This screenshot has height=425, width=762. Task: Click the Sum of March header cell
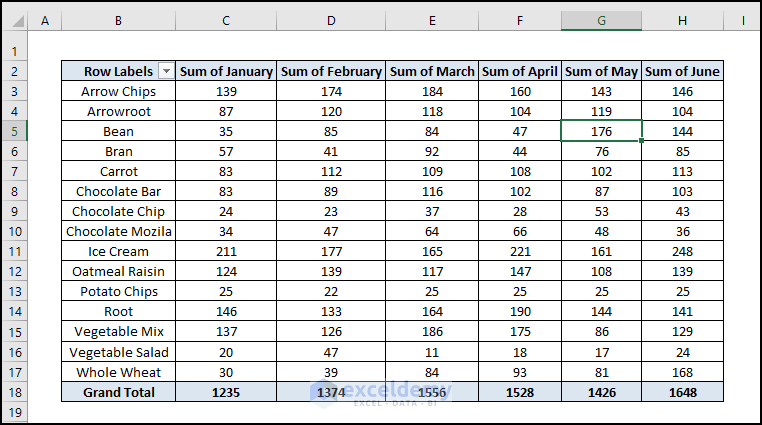(x=432, y=71)
